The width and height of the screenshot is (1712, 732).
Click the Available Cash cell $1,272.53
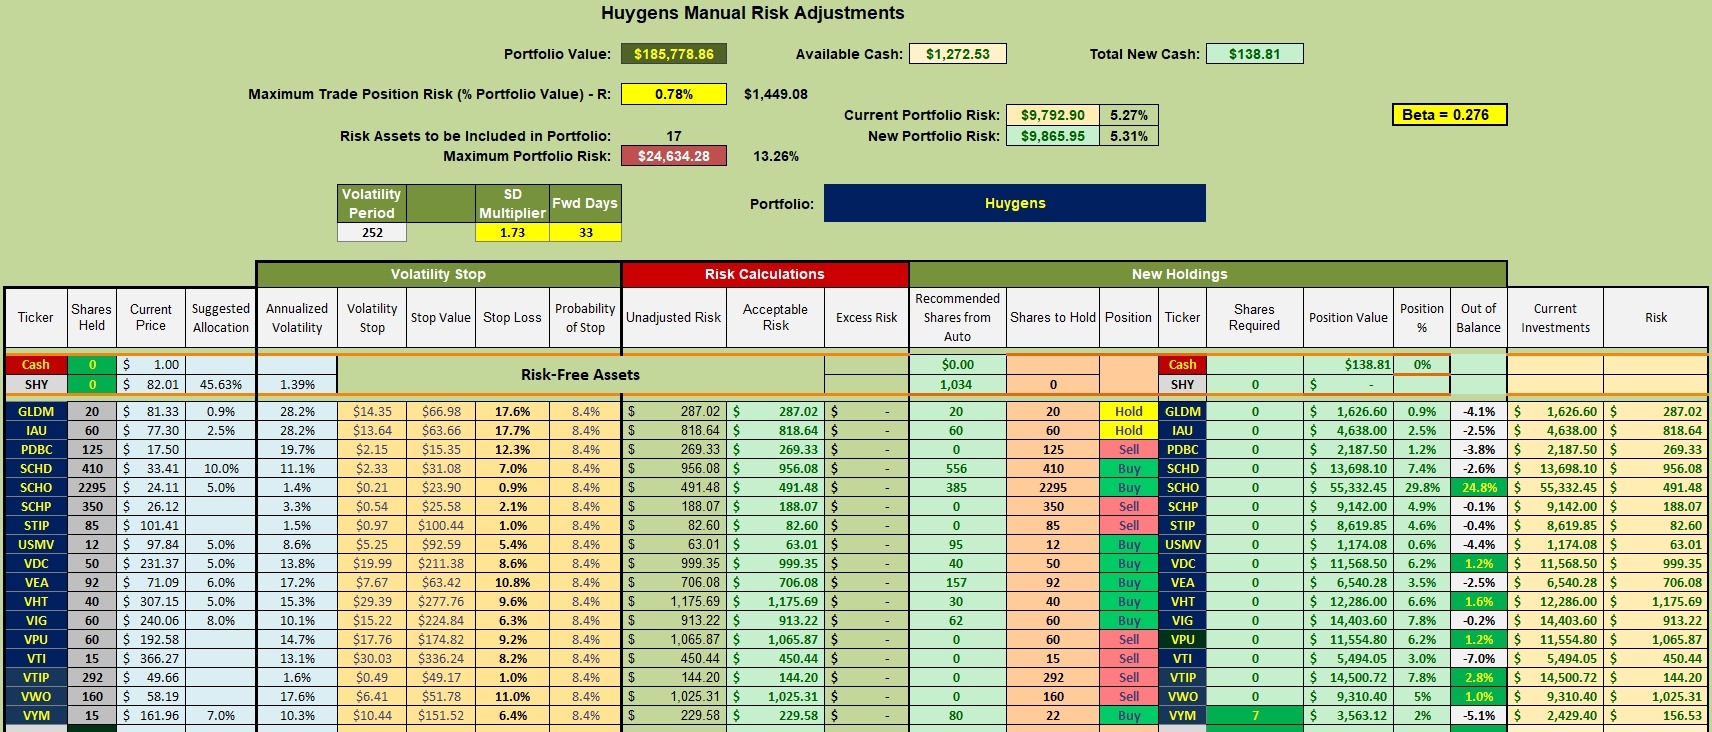(957, 54)
